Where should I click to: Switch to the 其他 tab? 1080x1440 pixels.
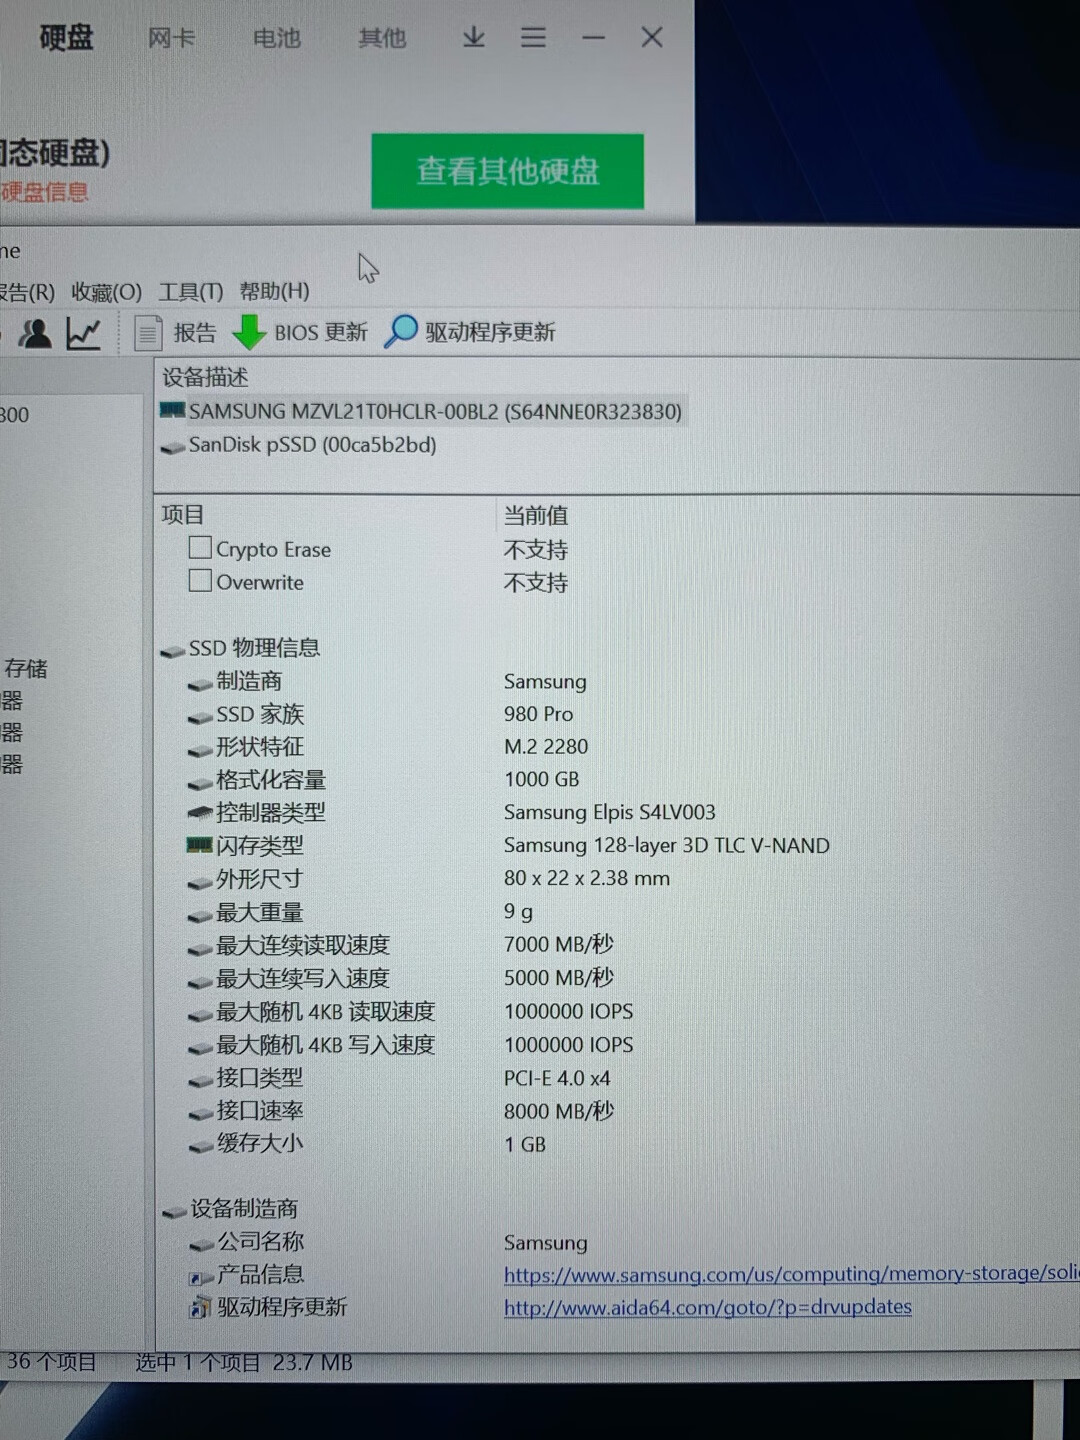click(382, 38)
